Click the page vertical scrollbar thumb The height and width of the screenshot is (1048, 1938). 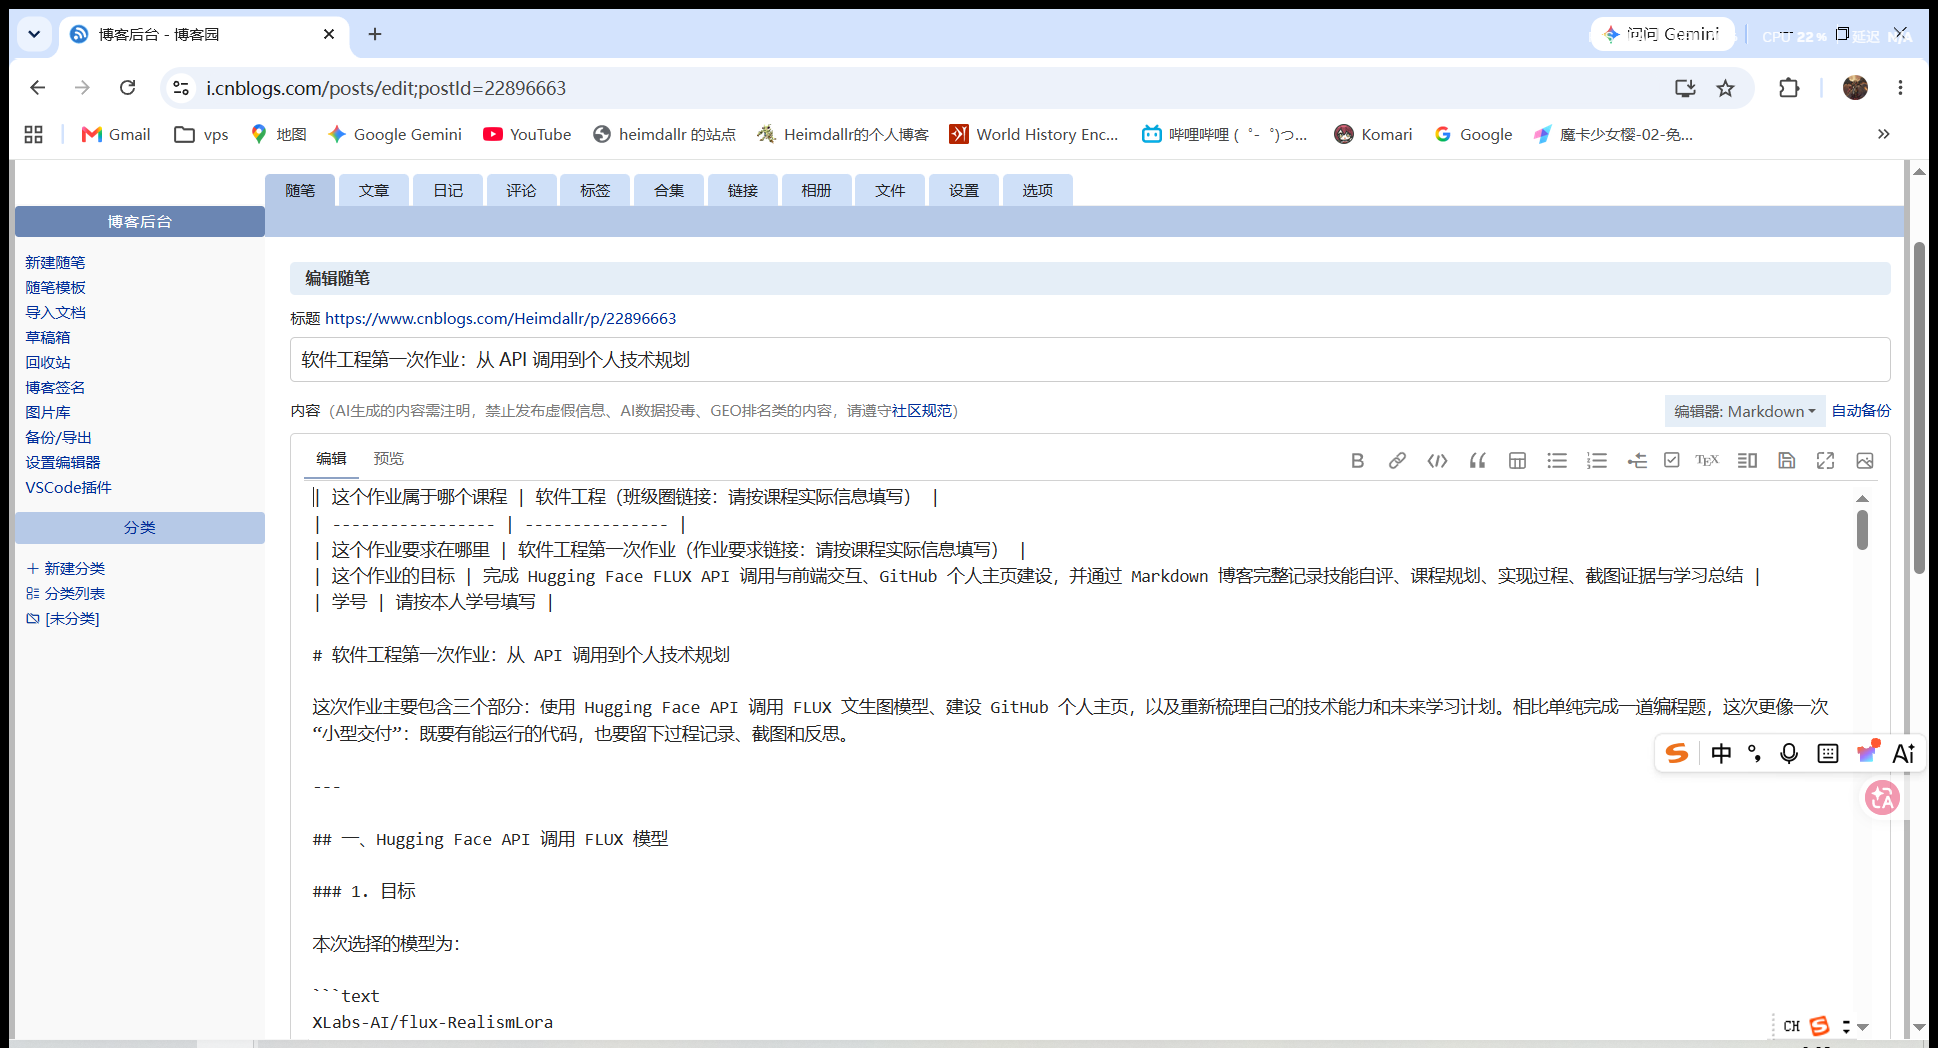pos(1919,407)
